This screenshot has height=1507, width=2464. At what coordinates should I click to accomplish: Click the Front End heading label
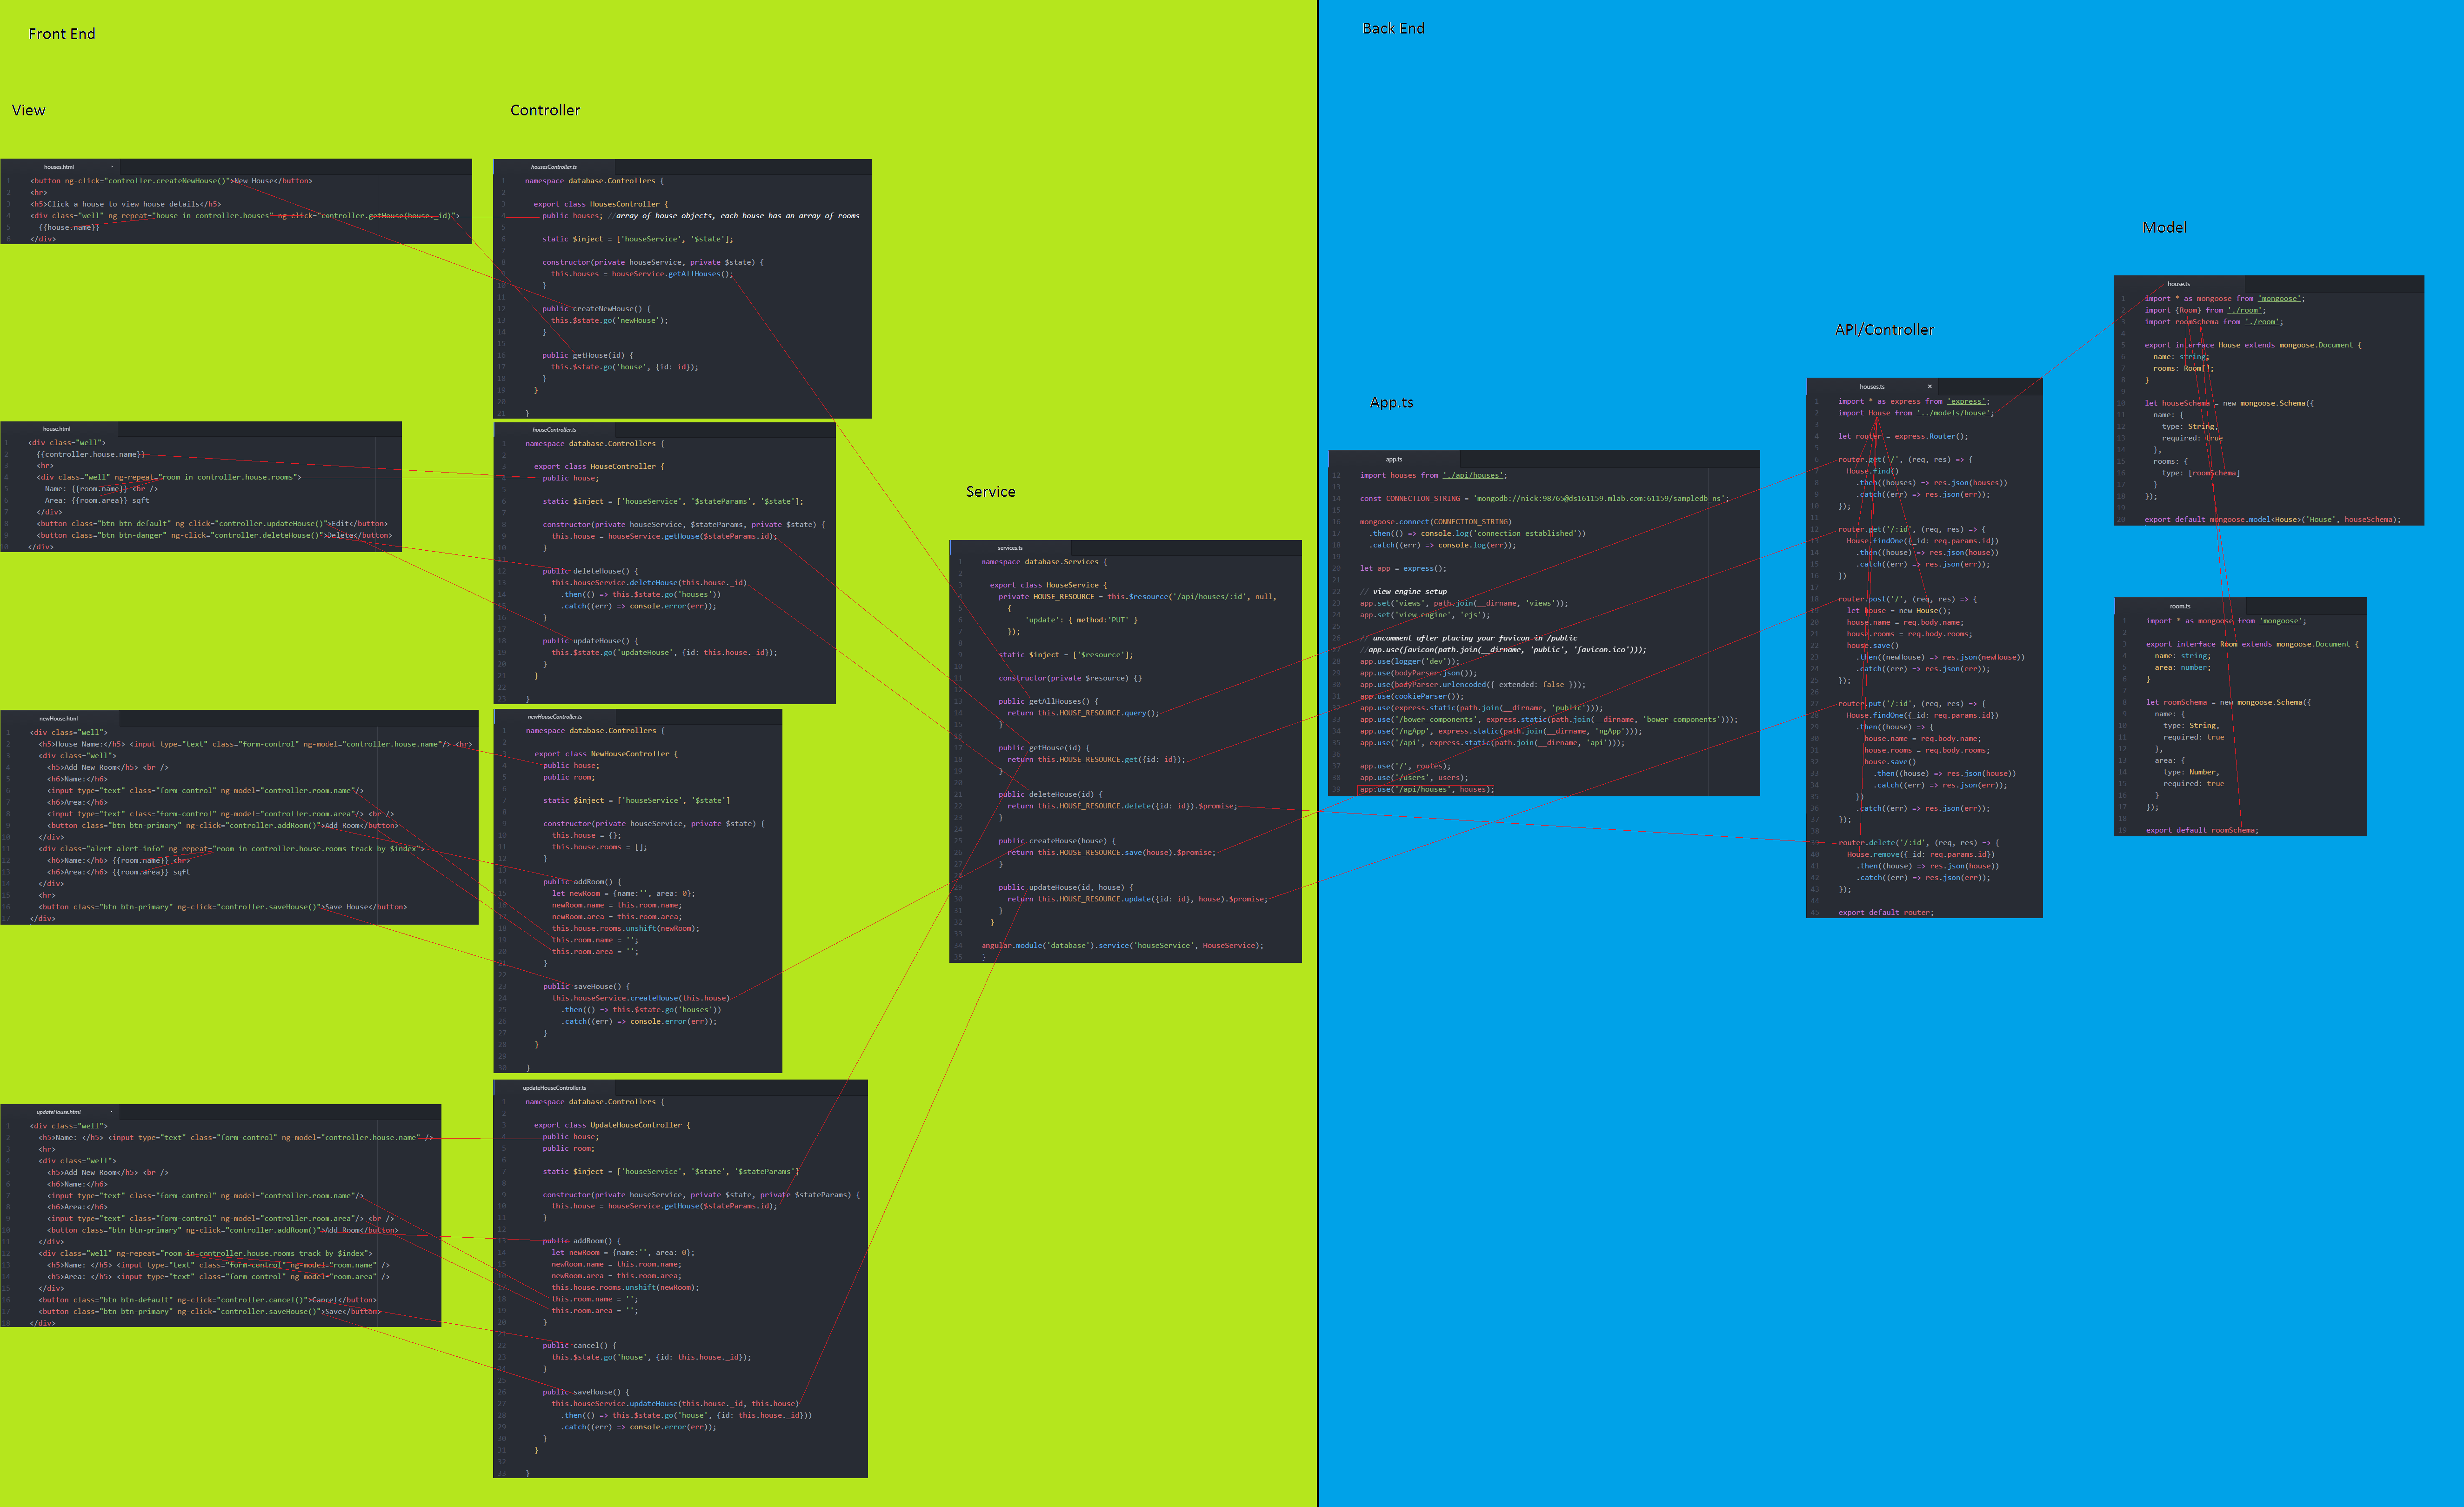tap(62, 34)
